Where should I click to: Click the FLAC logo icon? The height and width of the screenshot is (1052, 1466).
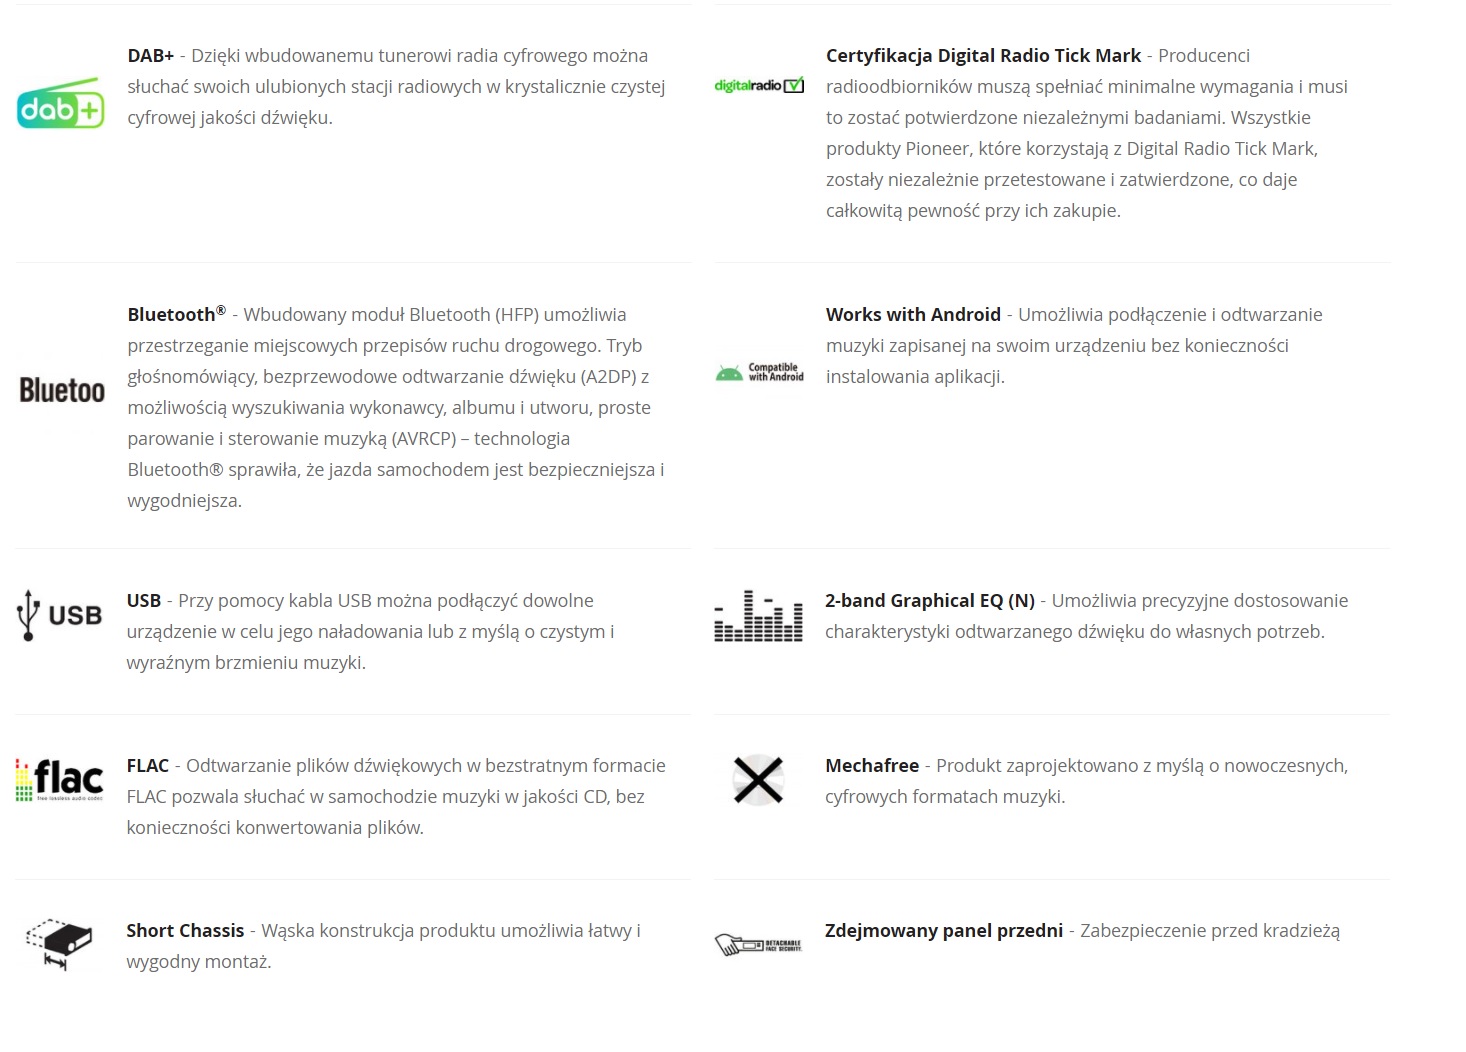click(60, 780)
